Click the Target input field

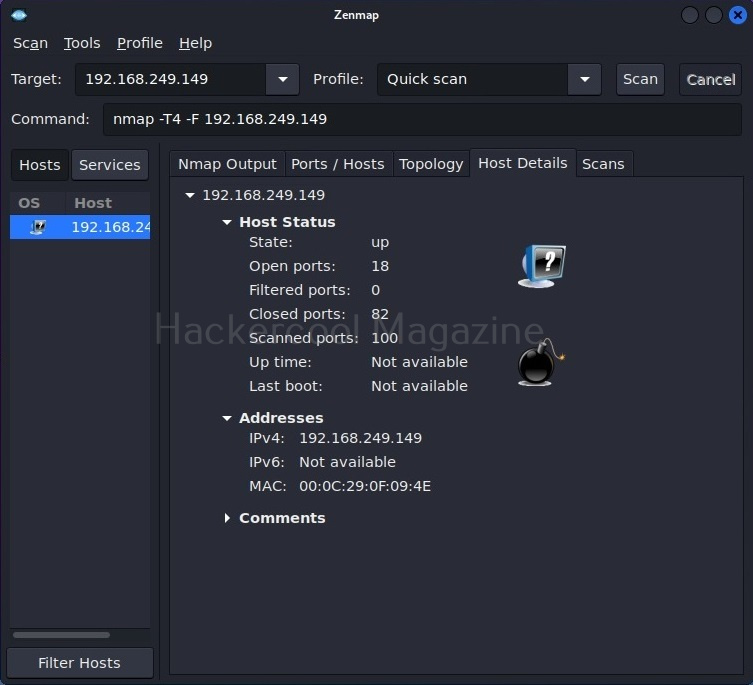coord(170,79)
